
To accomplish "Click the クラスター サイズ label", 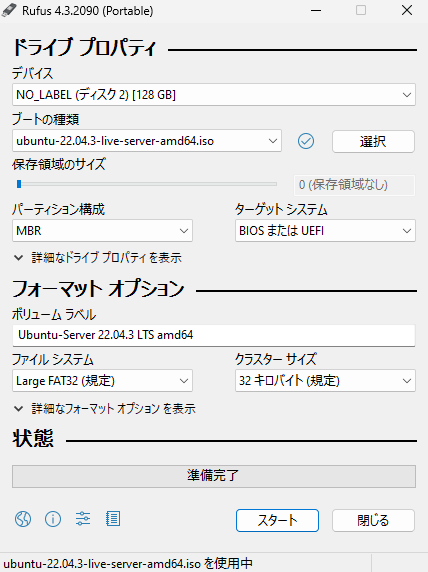I will [276, 359].
